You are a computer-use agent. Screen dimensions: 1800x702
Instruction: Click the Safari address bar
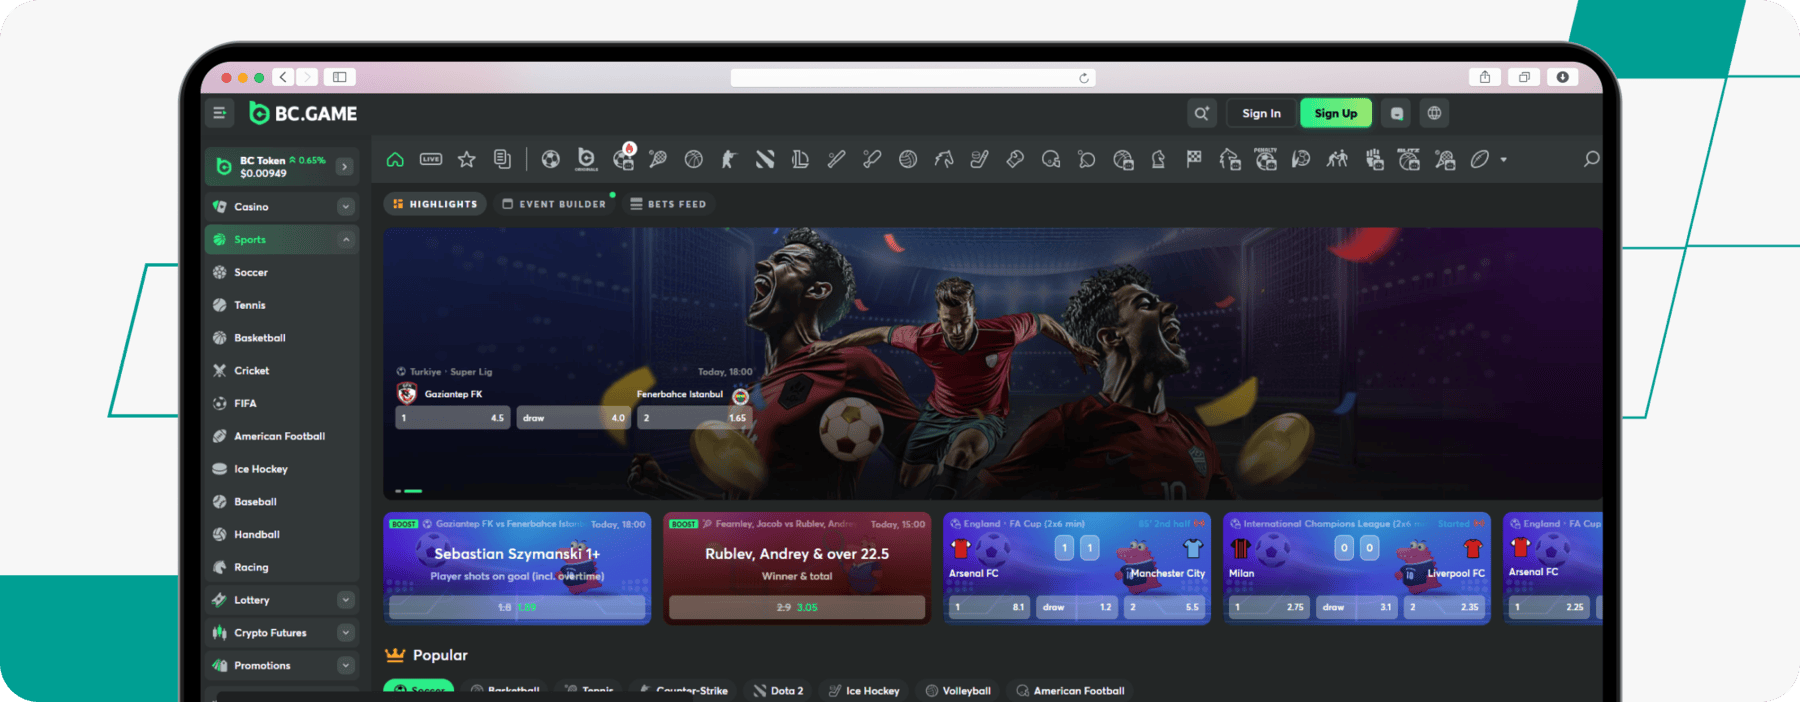point(912,78)
